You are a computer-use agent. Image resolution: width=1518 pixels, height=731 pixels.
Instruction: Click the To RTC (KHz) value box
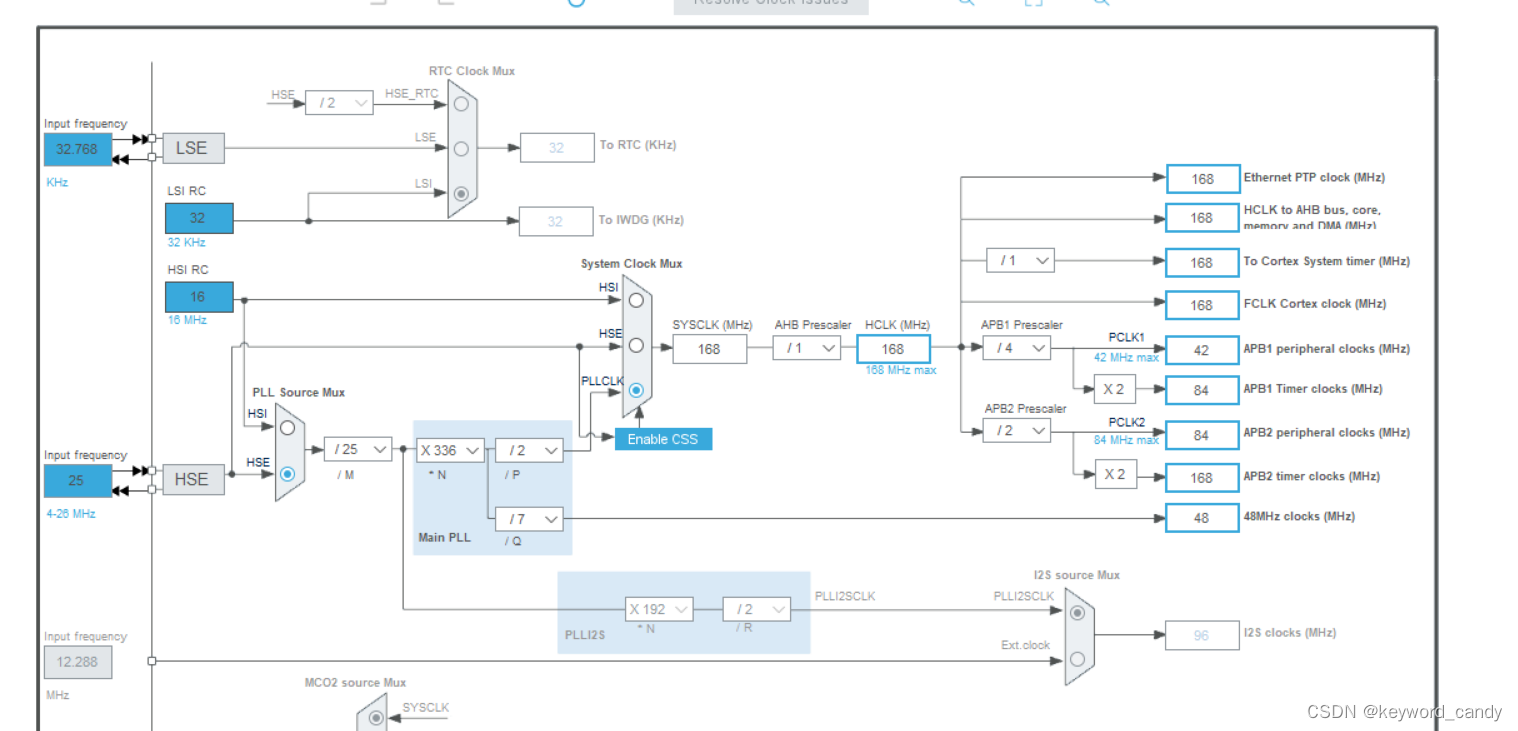click(556, 148)
